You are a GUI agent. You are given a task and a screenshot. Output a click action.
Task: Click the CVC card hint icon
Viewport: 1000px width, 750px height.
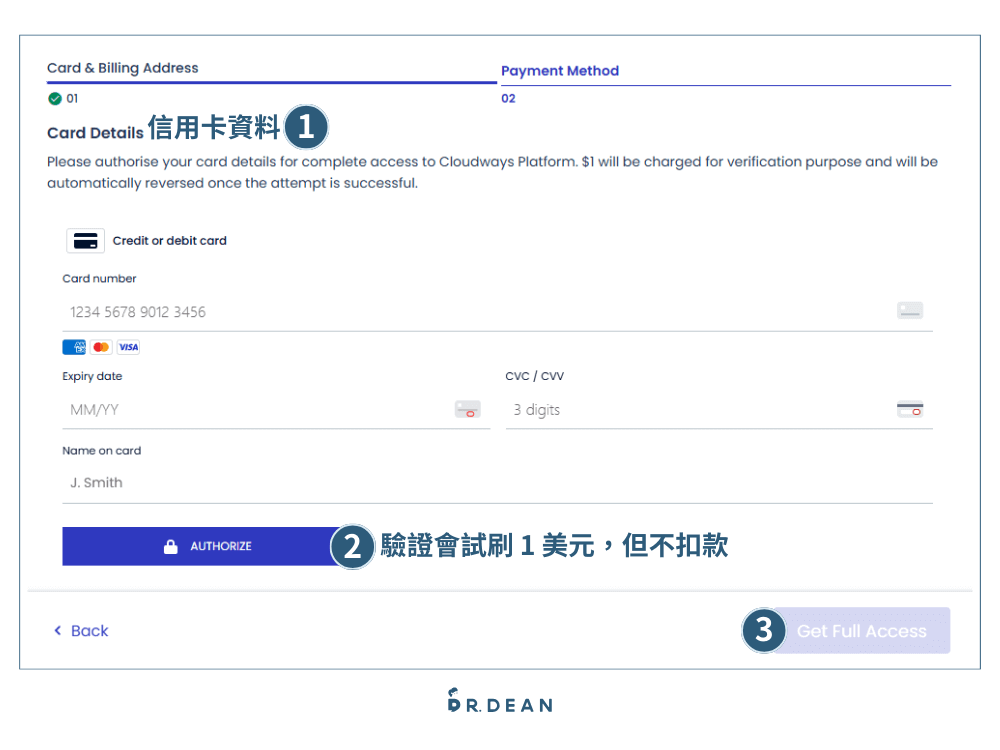[x=909, y=409]
